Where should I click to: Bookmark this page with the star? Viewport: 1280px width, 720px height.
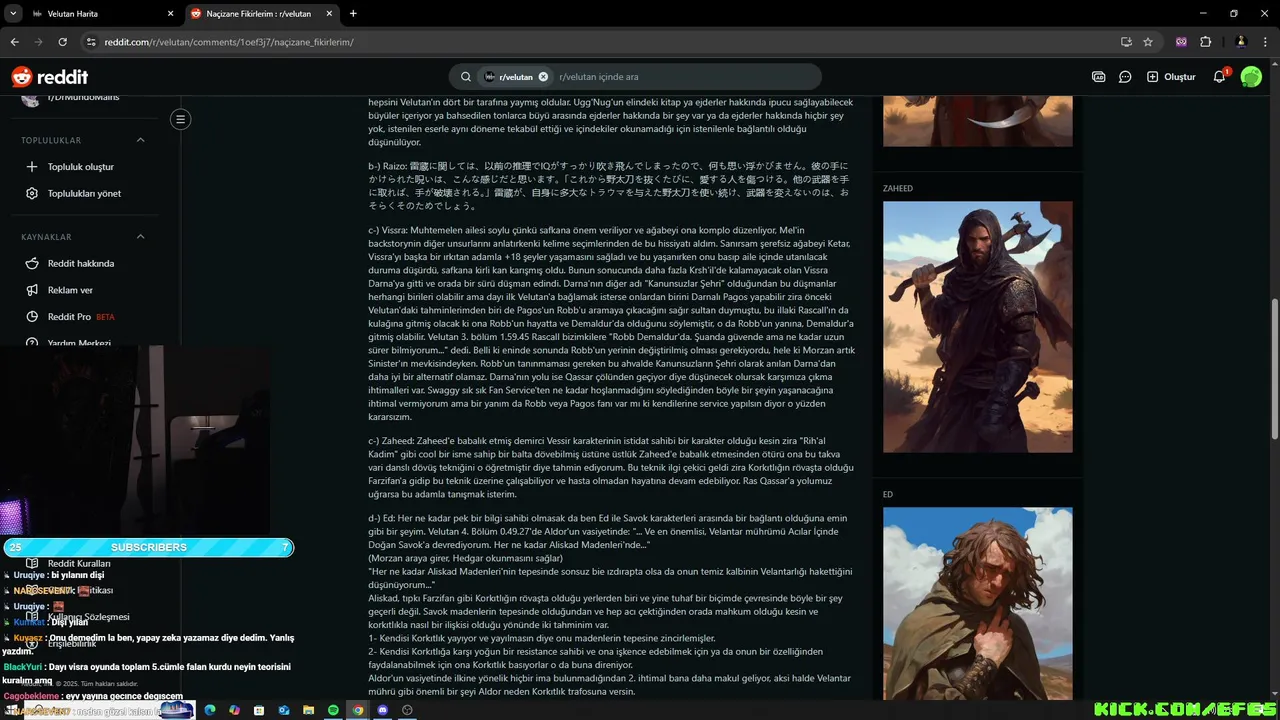[x=1148, y=42]
